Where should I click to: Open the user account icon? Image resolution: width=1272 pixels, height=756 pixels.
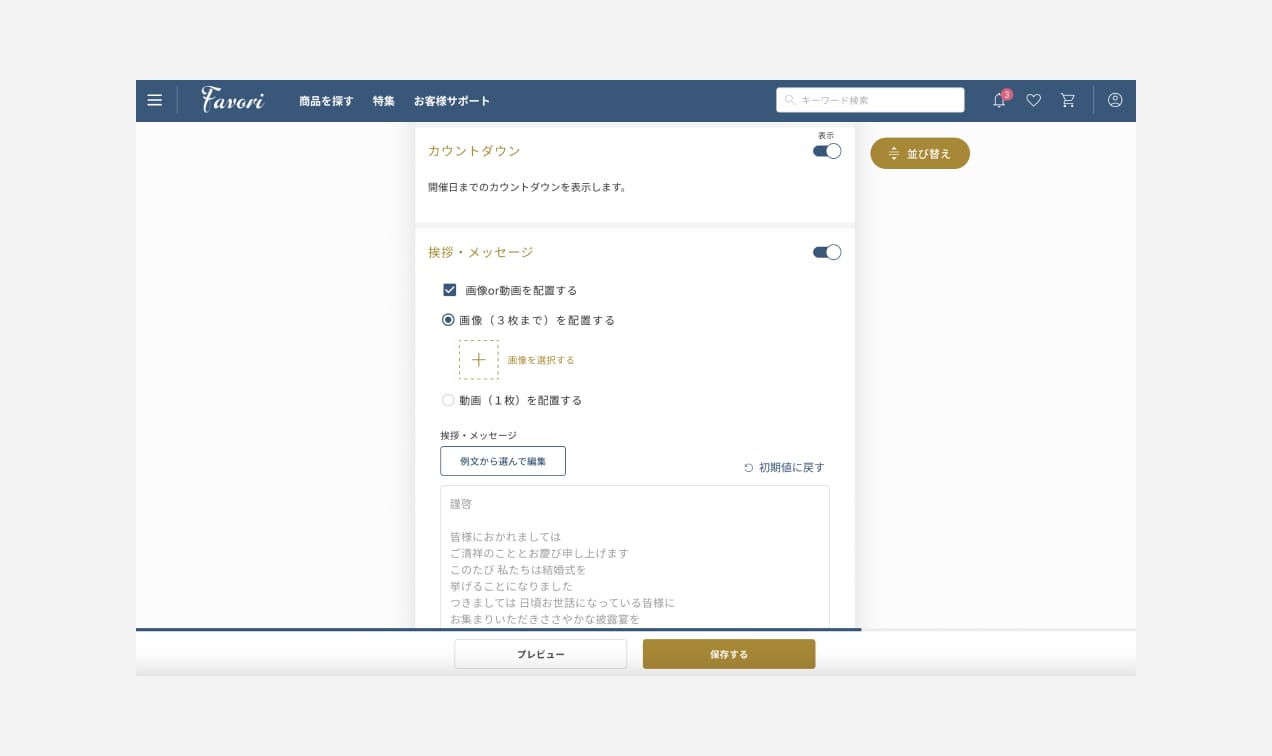click(1115, 100)
